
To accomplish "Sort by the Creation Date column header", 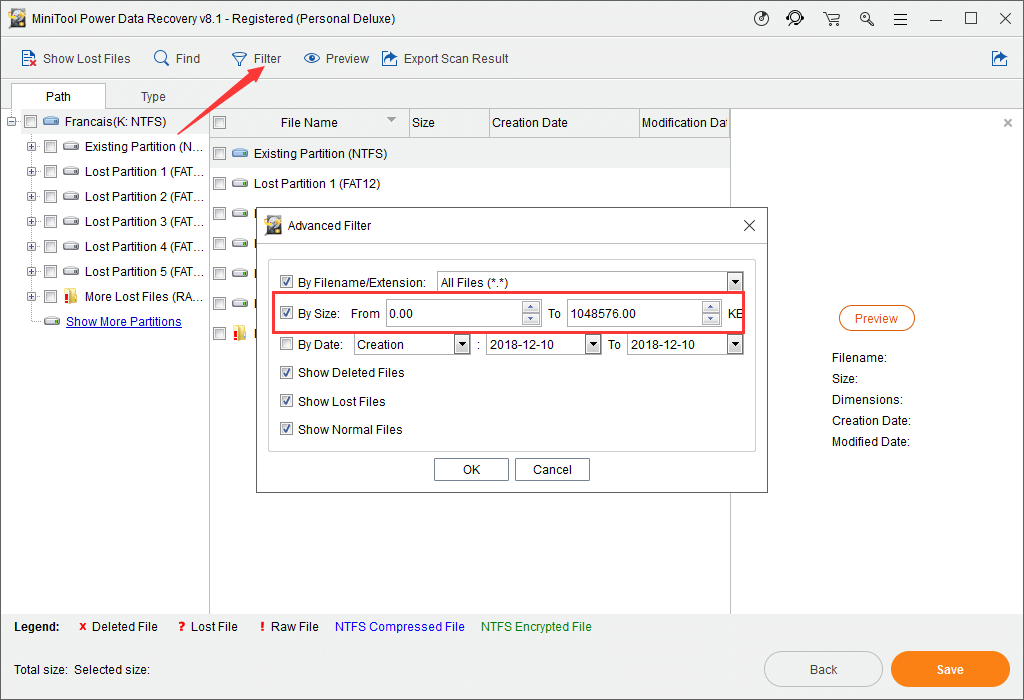I will coord(564,123).
